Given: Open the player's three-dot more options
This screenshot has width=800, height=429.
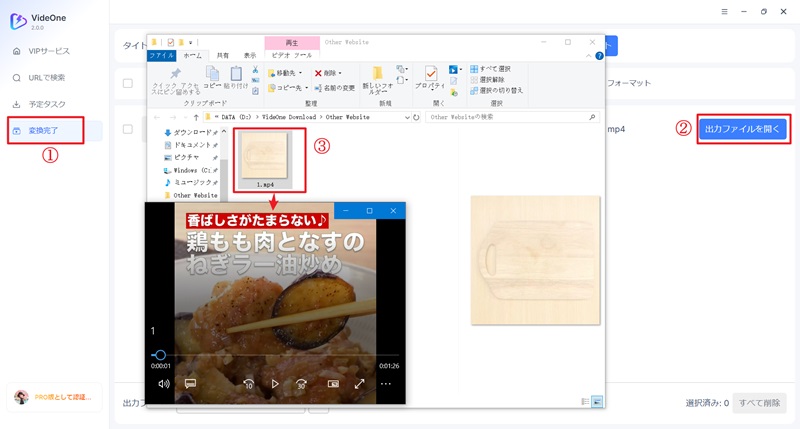Looking at the screenshot, I should click(x=386, y=384).
